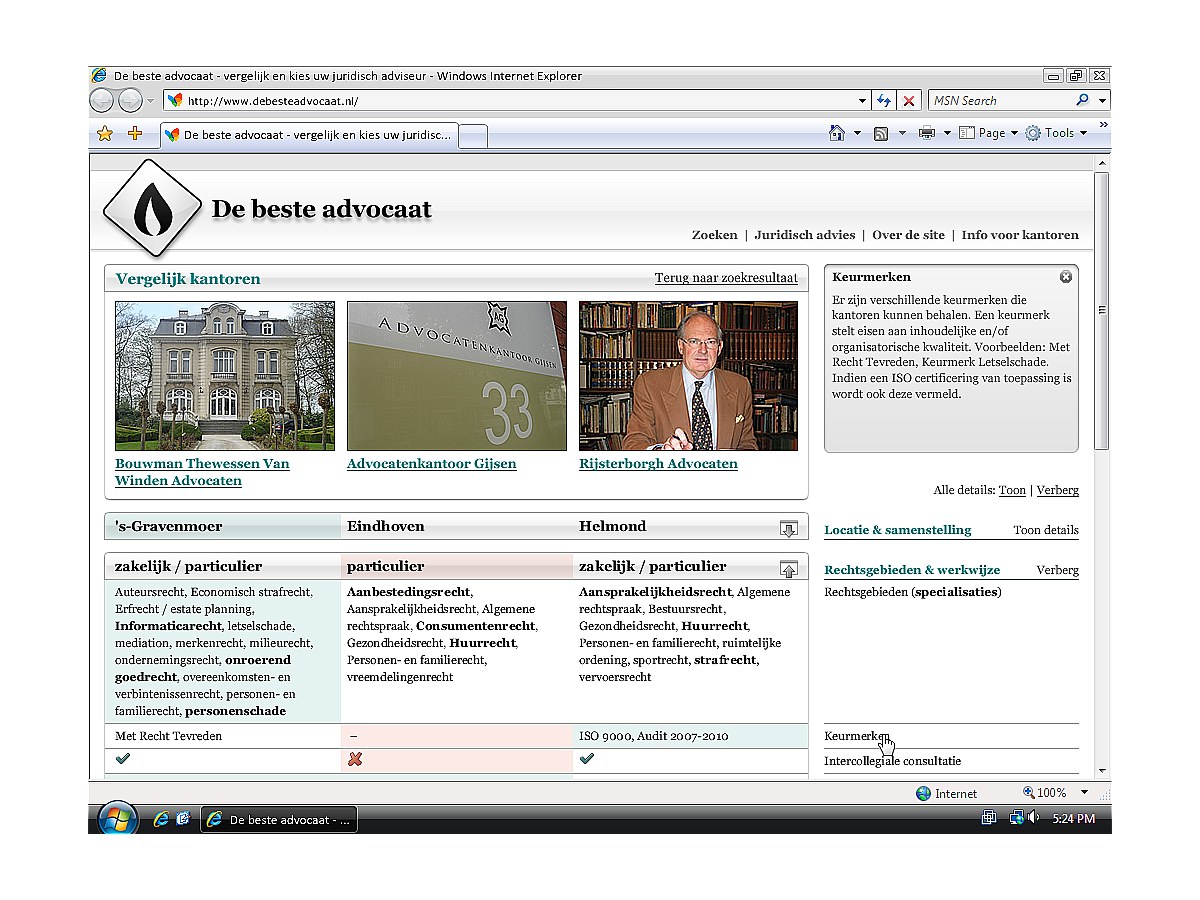1200x900 pixels.
Task: Click the red cross in Eindhoven column
Action: coord(355,758)
